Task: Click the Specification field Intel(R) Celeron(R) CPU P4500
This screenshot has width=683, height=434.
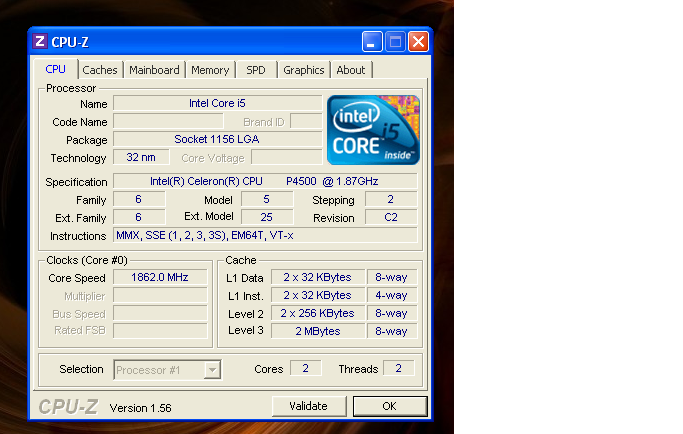Action: pos(265,181)
